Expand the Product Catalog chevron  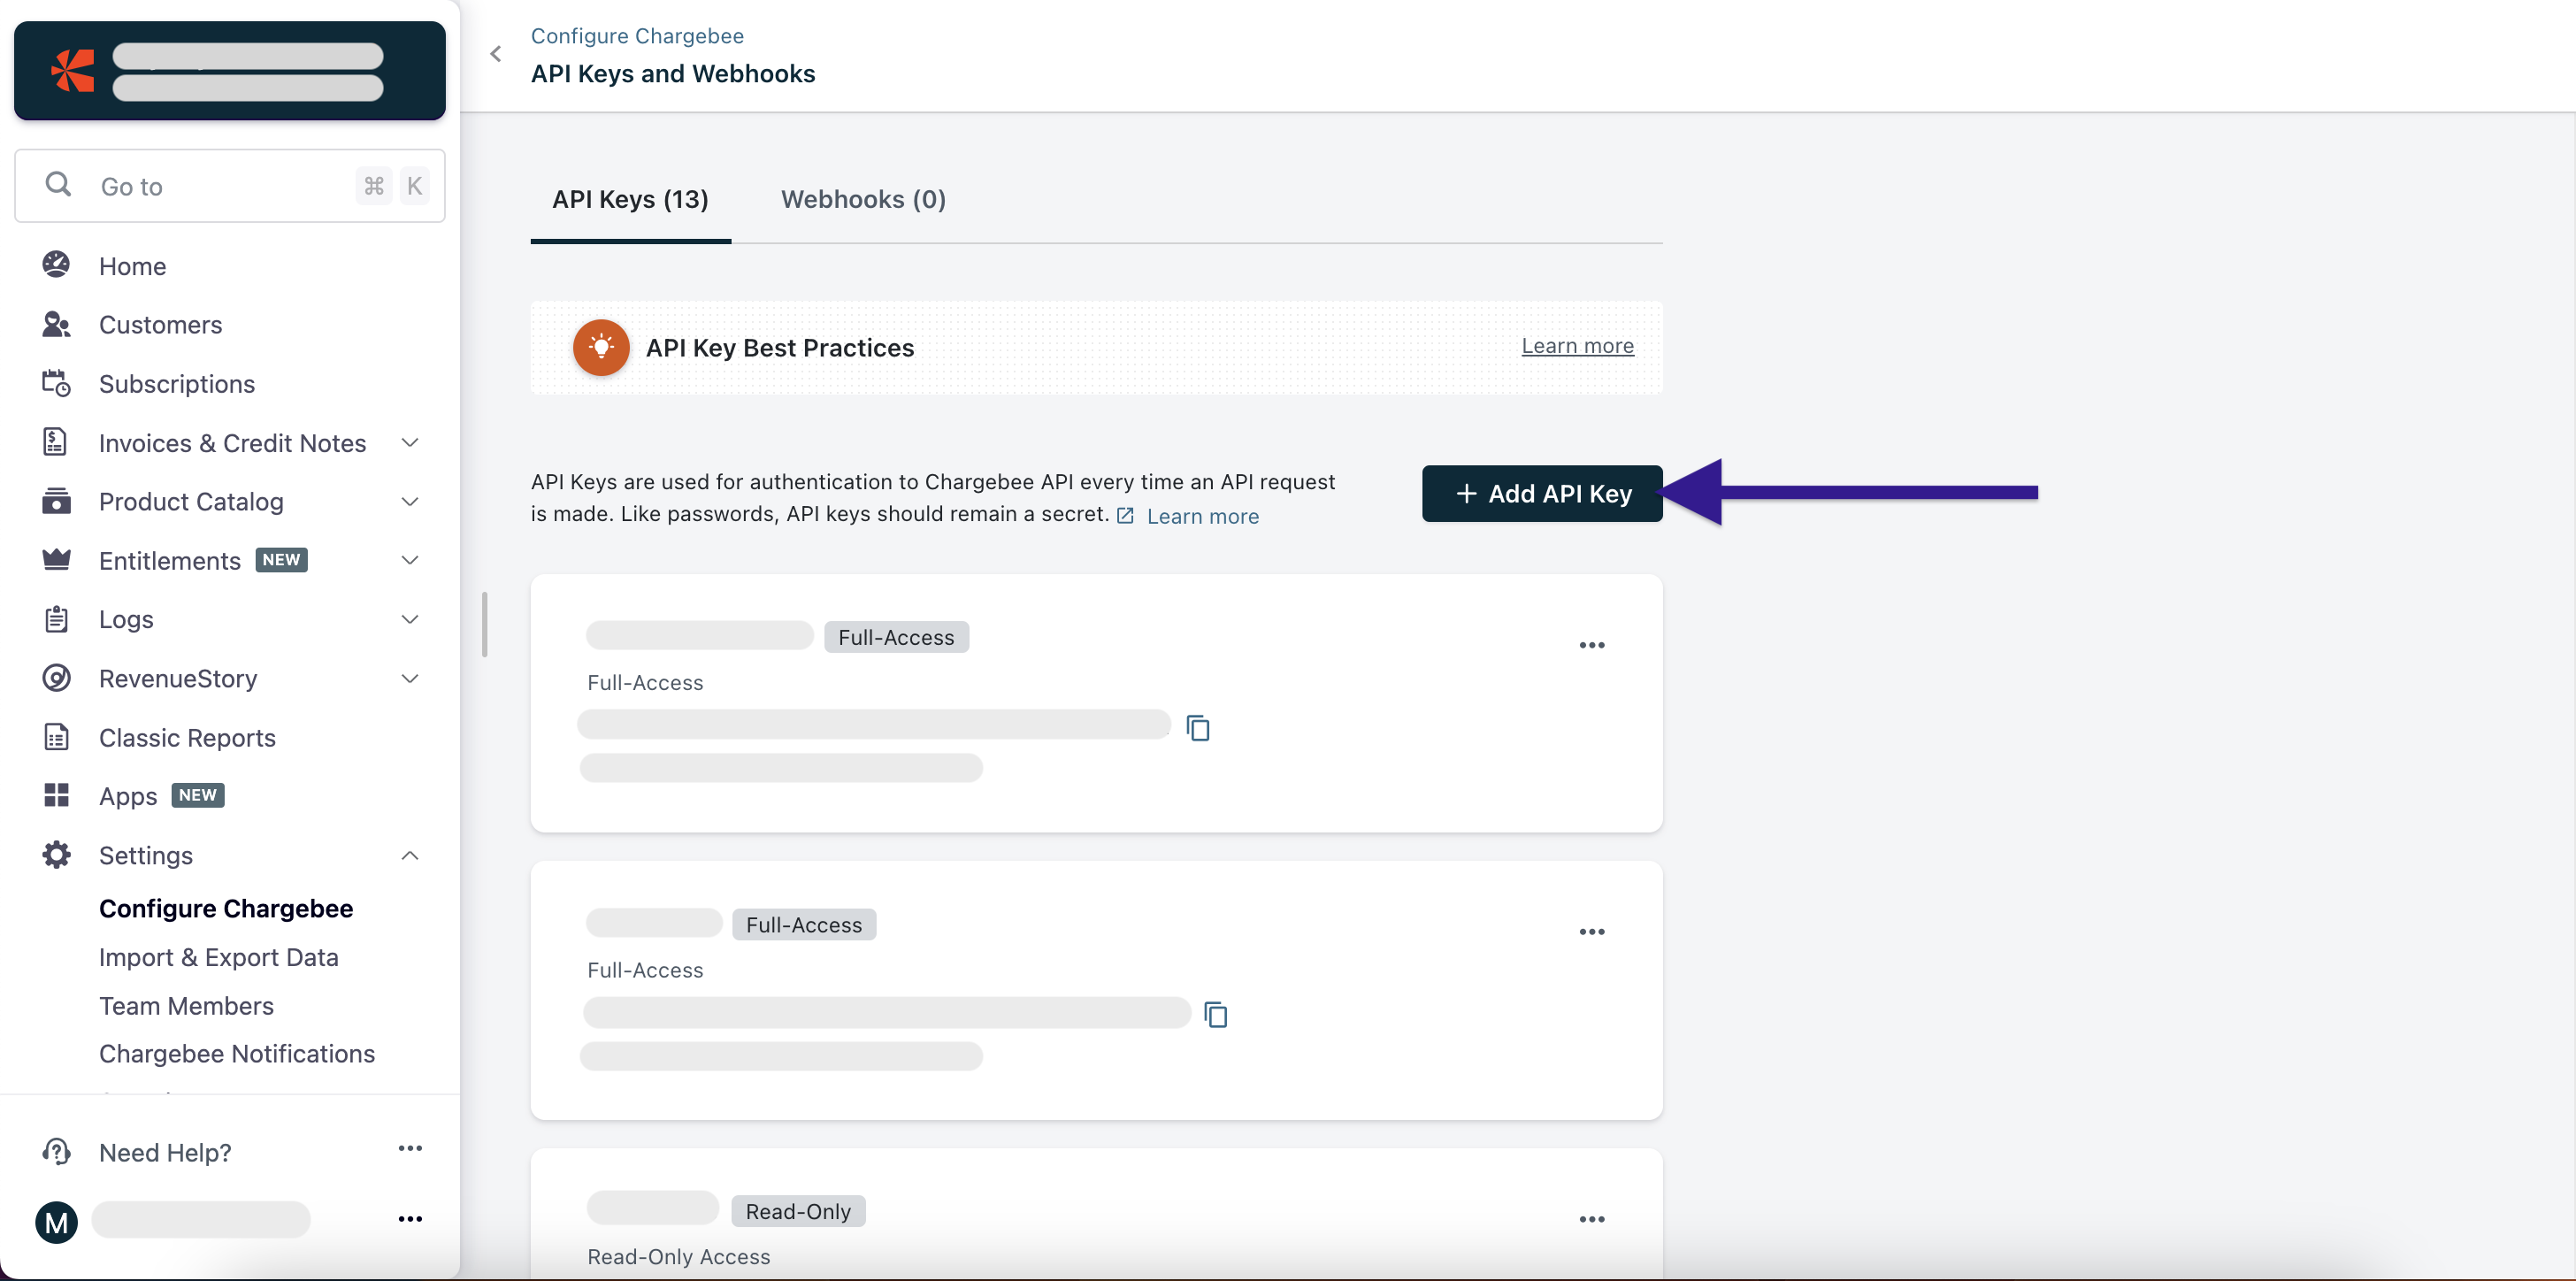[410, 501]
